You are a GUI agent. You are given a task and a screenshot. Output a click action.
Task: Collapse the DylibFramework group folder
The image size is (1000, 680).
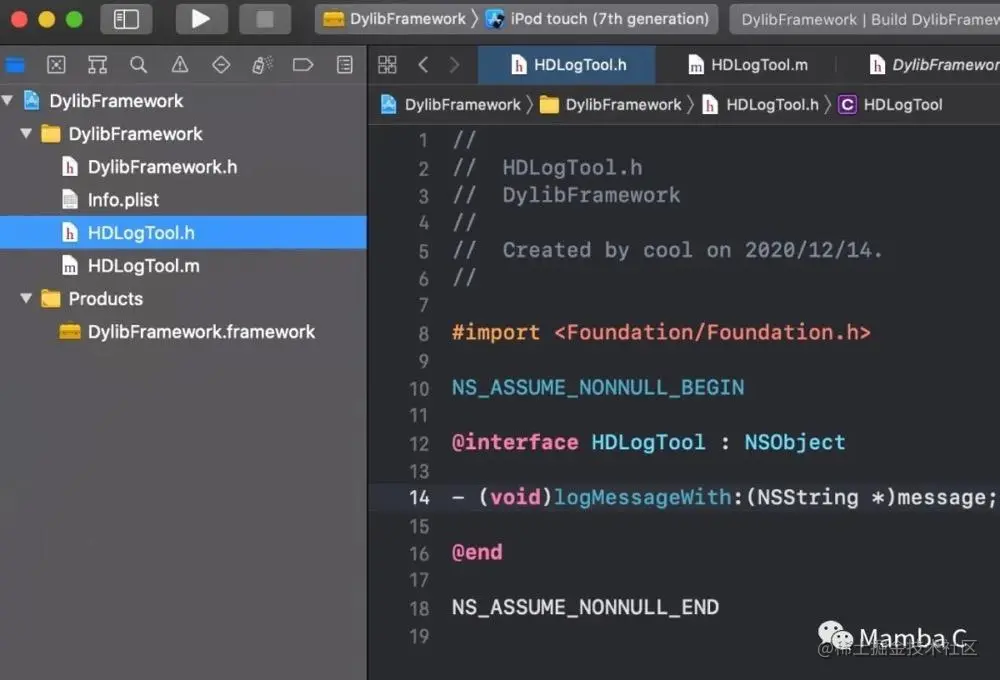26,133
